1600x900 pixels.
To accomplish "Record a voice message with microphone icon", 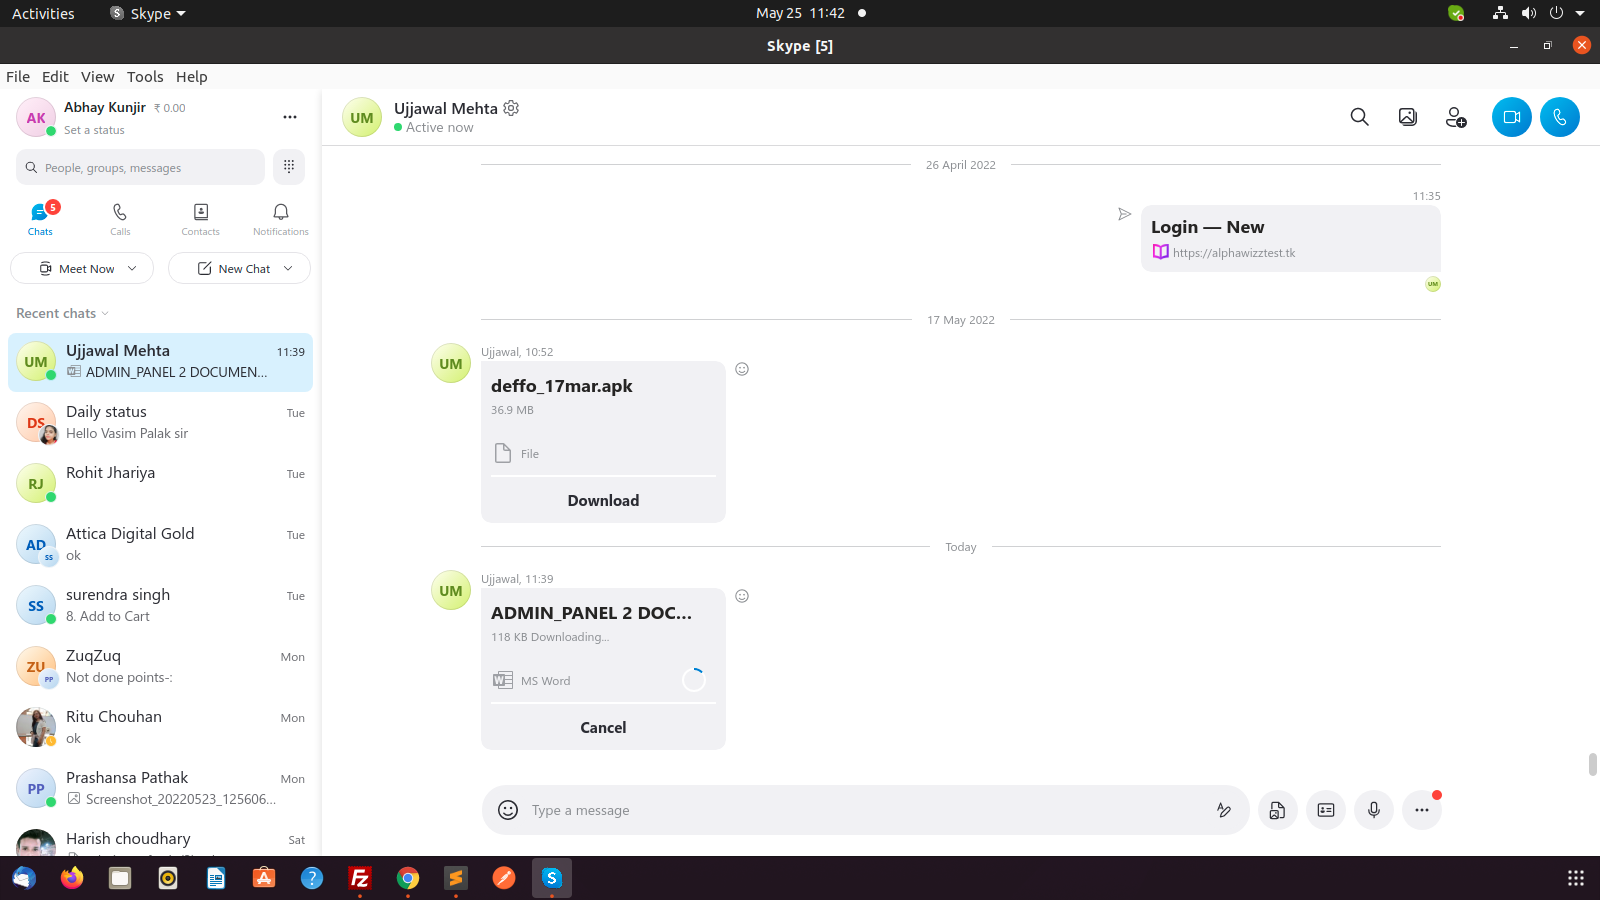I will (1373, 810).
